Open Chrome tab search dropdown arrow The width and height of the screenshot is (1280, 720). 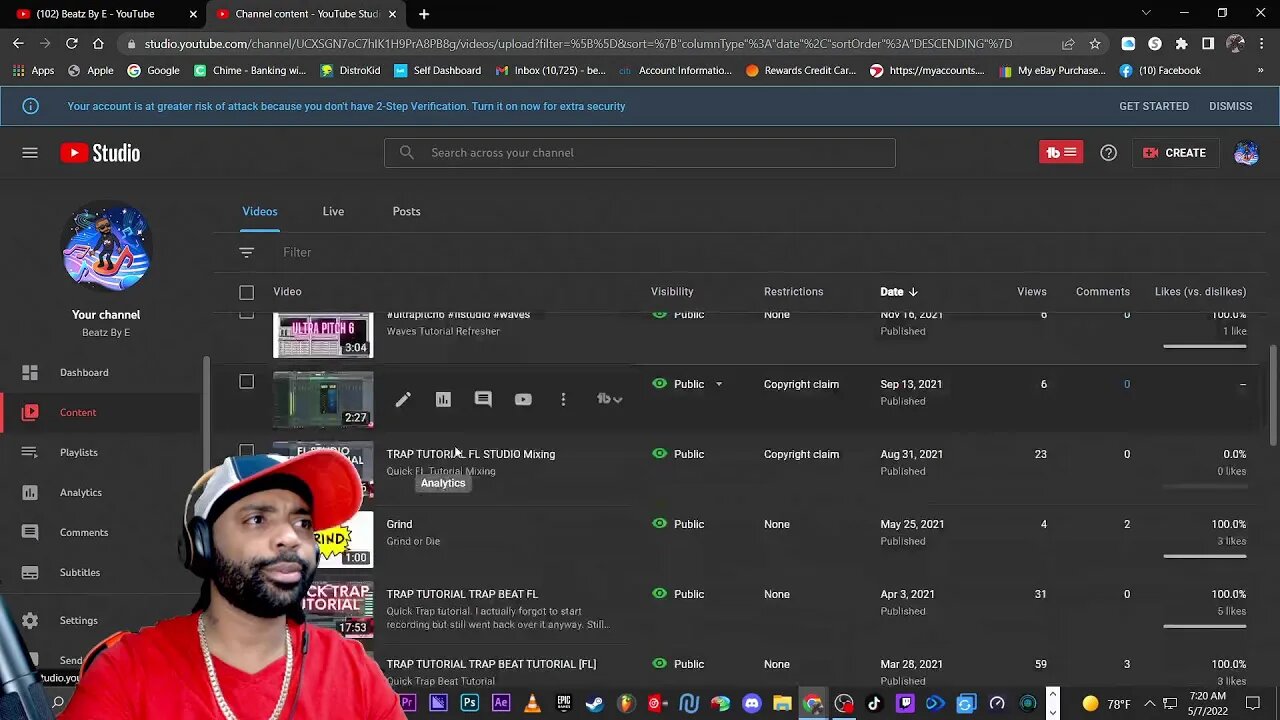pyautogui.click(x=1146, y=13)
